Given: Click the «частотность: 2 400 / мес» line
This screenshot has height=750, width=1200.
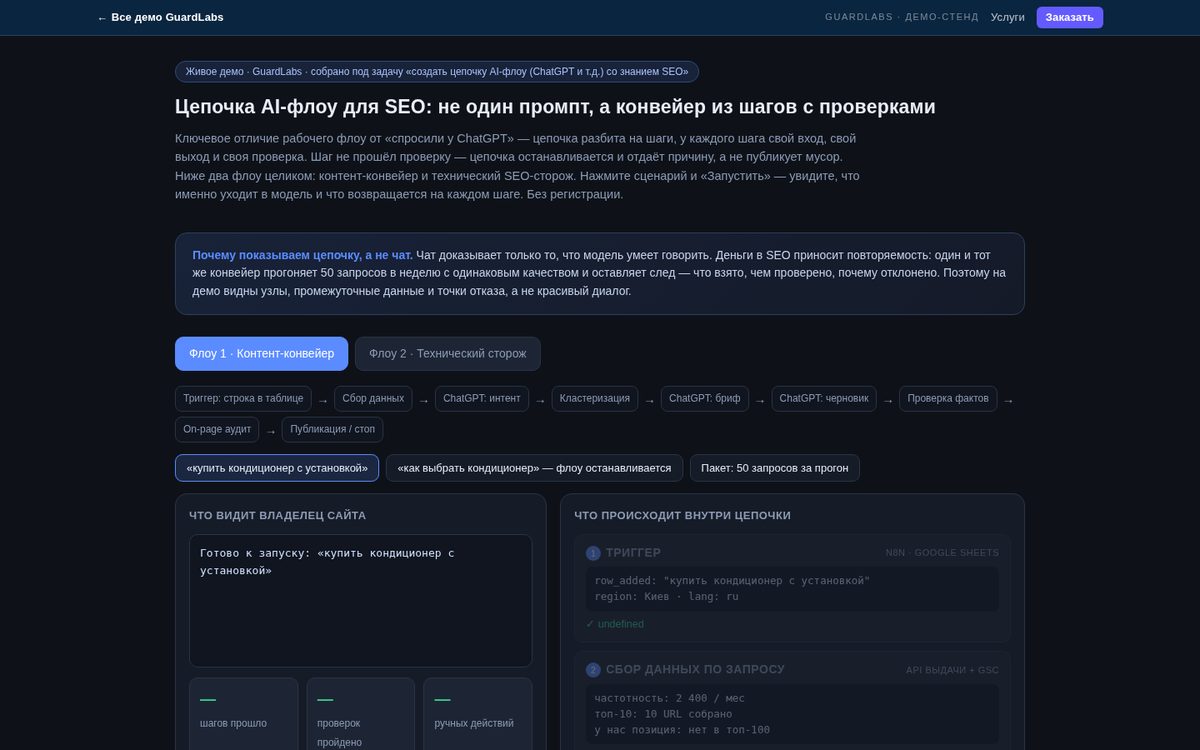Looking at the screenshot, I should click(669, 698).
